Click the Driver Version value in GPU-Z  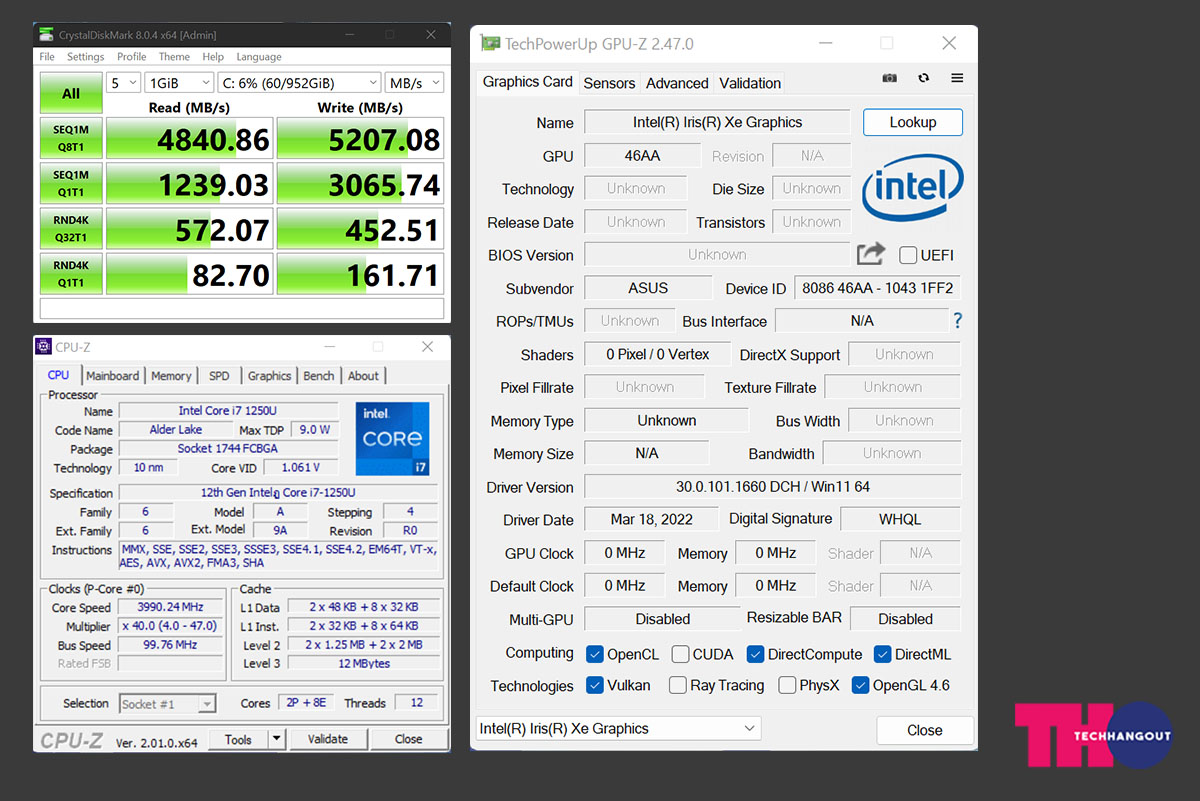tap(773, 487)
